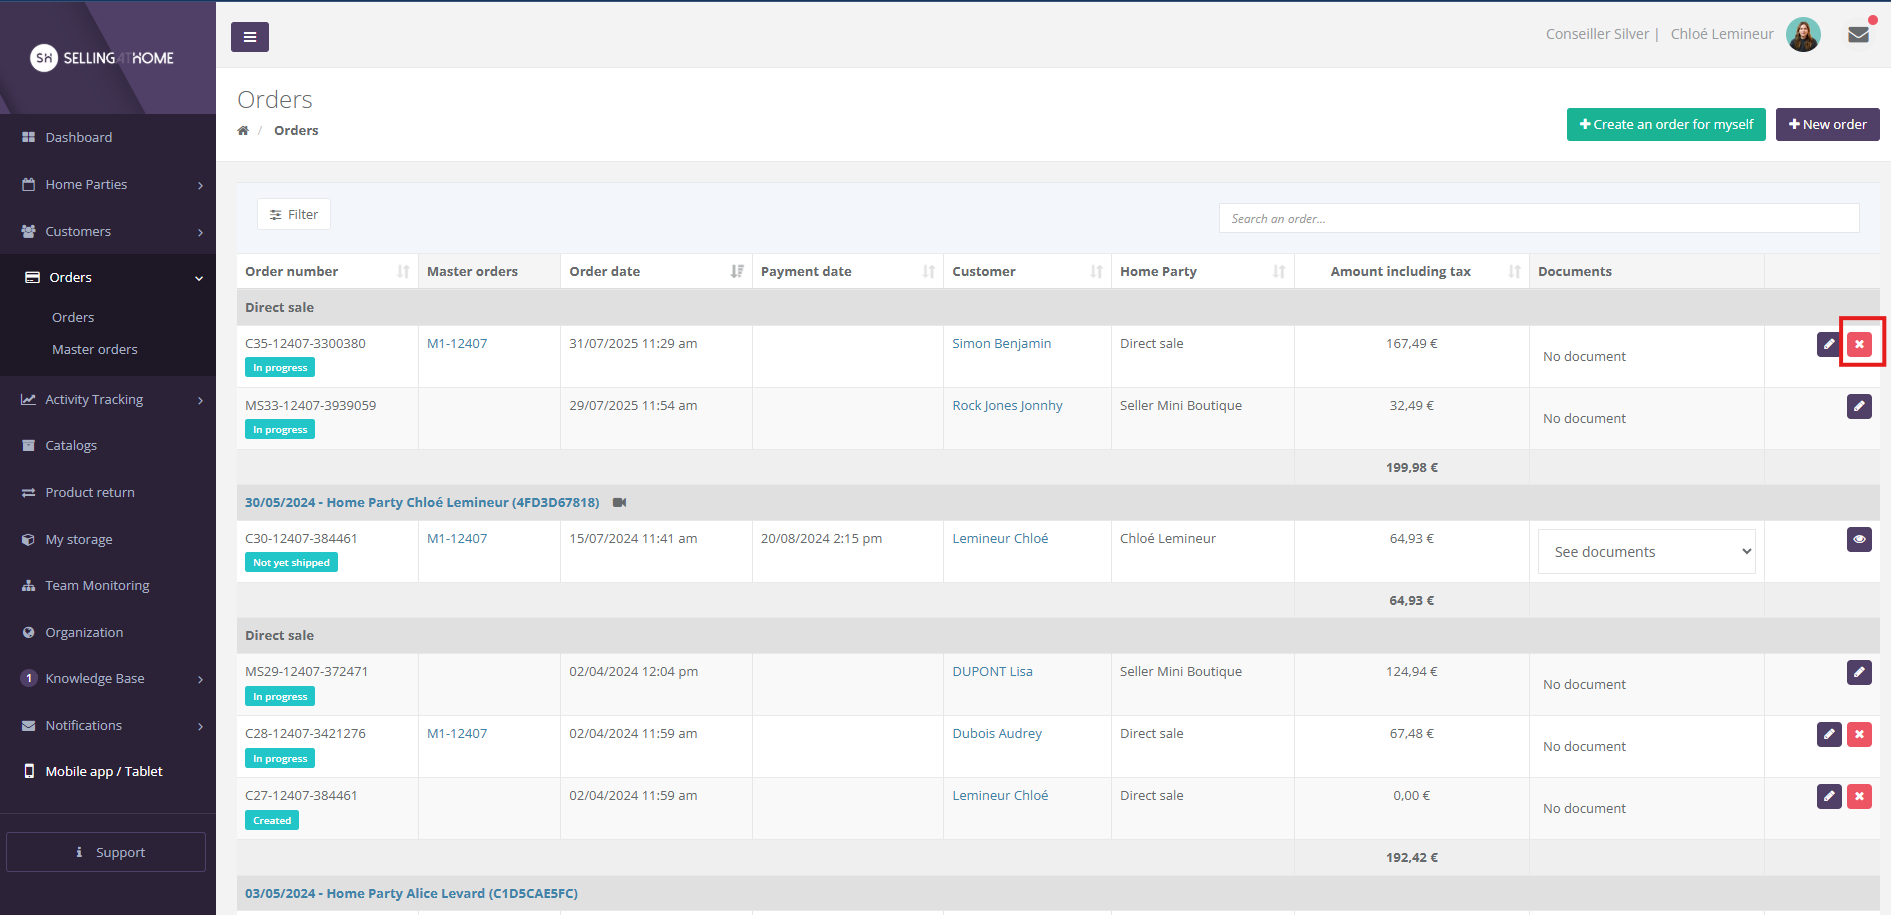
Task: Open the See documents dropdown
Action: click(x=1646, y=552)
